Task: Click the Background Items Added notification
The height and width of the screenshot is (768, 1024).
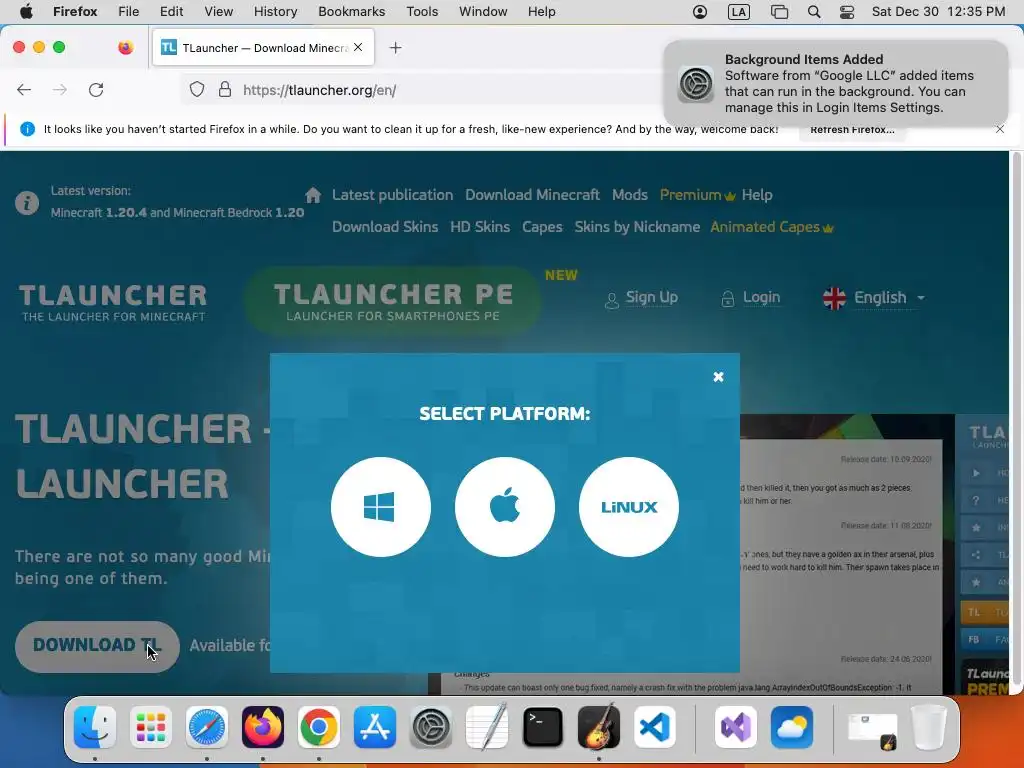Action: [x=836, y=83]
